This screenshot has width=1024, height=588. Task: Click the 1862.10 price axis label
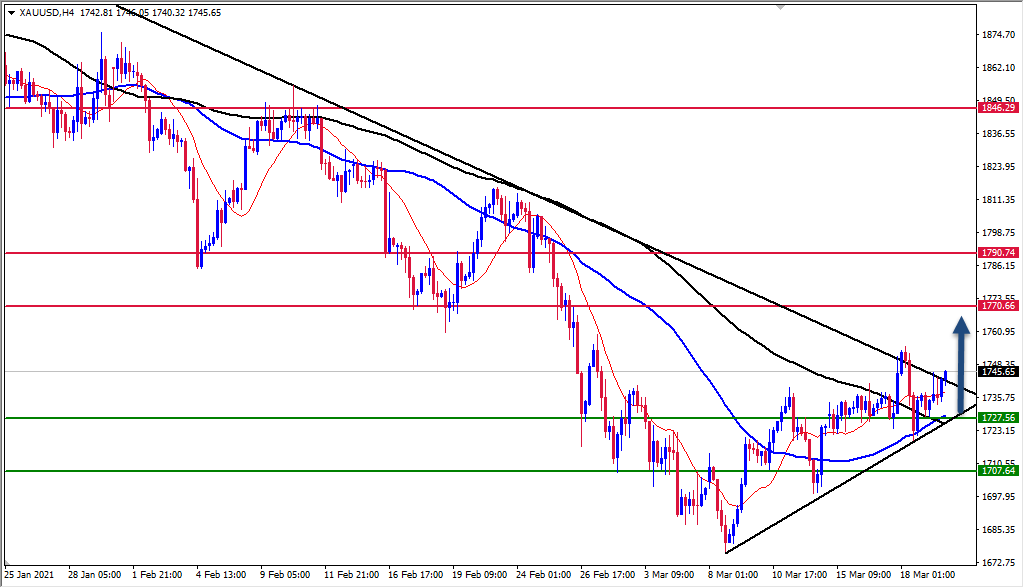coord(999,67)
